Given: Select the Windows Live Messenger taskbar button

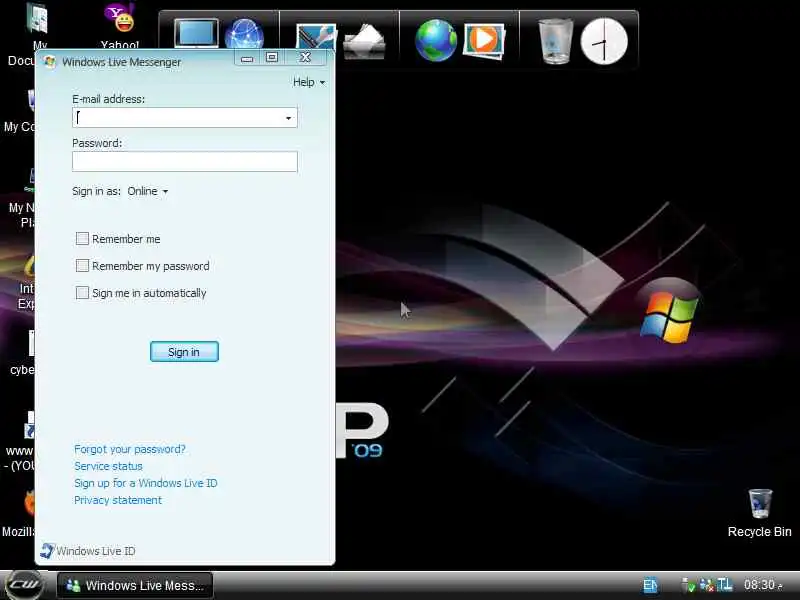Looking at the screenshot, I should click(x=135, y=585).
